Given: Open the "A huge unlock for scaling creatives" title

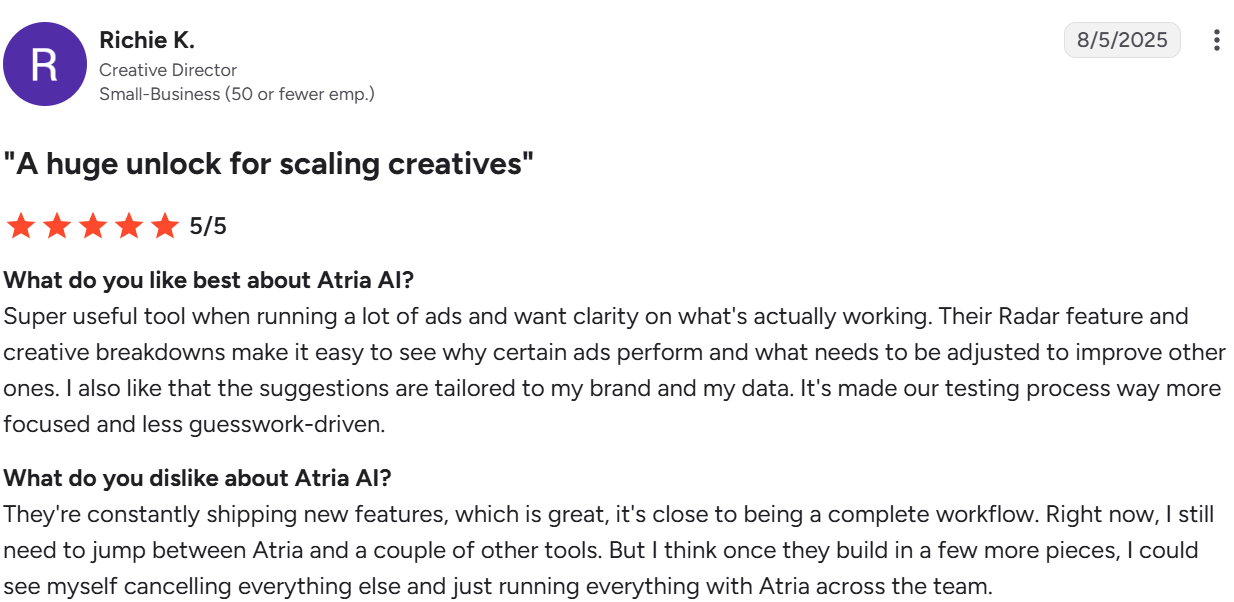Looking at the screenshot, I should coord(268,164).
